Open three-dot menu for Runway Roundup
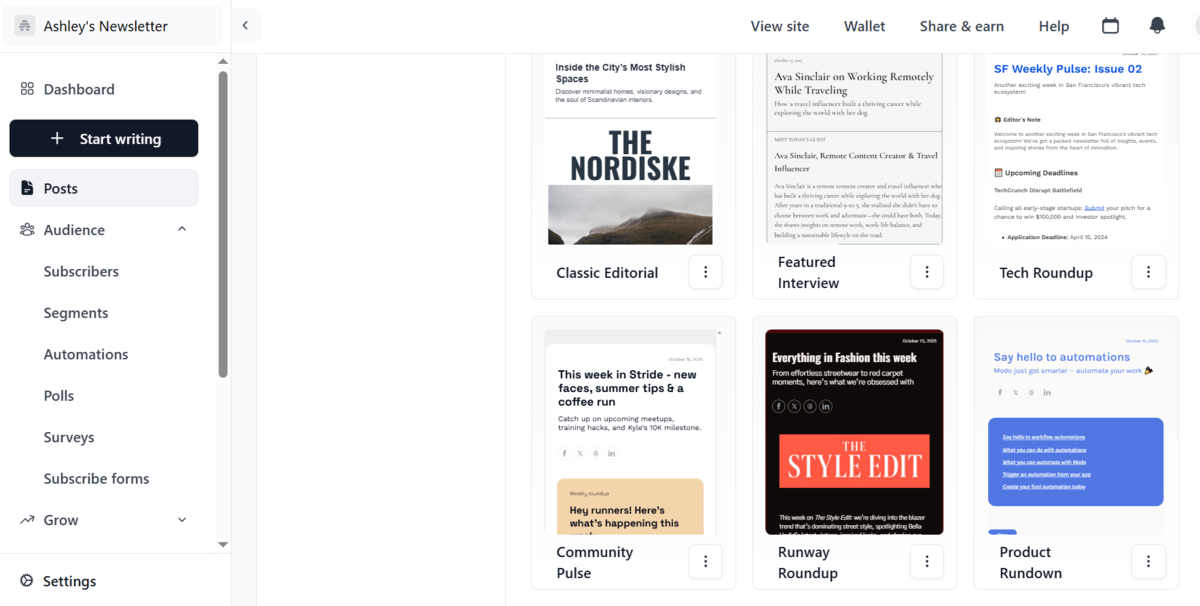The width and height of the screenshot is (1200, 606). pyautogui.click(x=927, y=562)
